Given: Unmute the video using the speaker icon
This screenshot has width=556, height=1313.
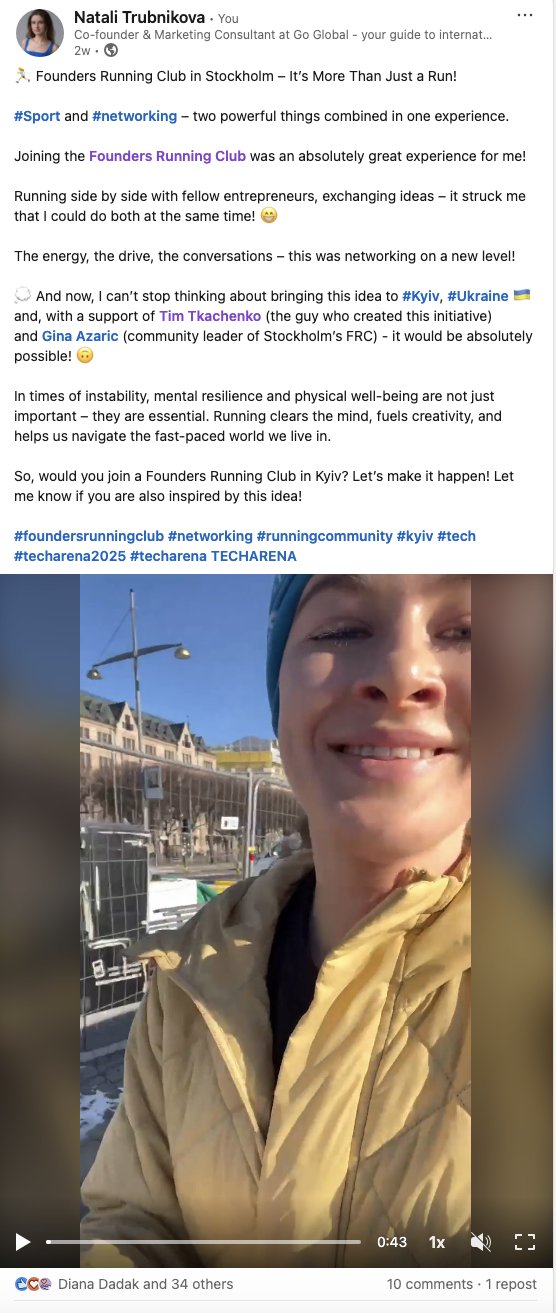Looking at the screenshot, I should (481, 1242).
